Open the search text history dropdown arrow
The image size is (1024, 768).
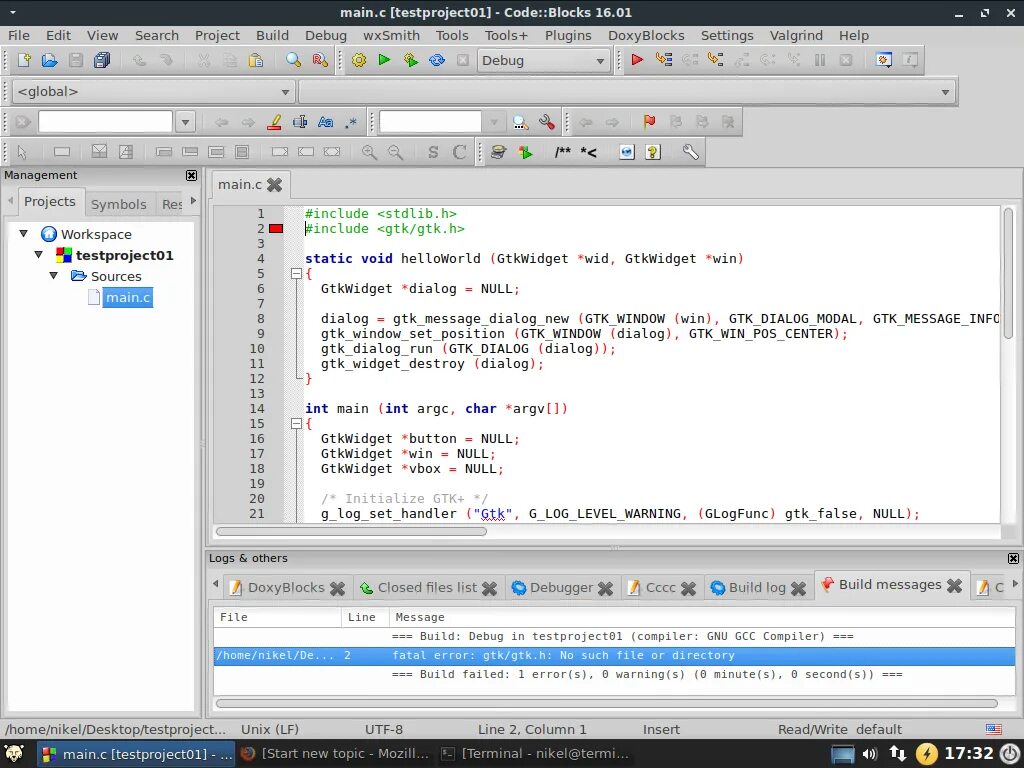185,122
